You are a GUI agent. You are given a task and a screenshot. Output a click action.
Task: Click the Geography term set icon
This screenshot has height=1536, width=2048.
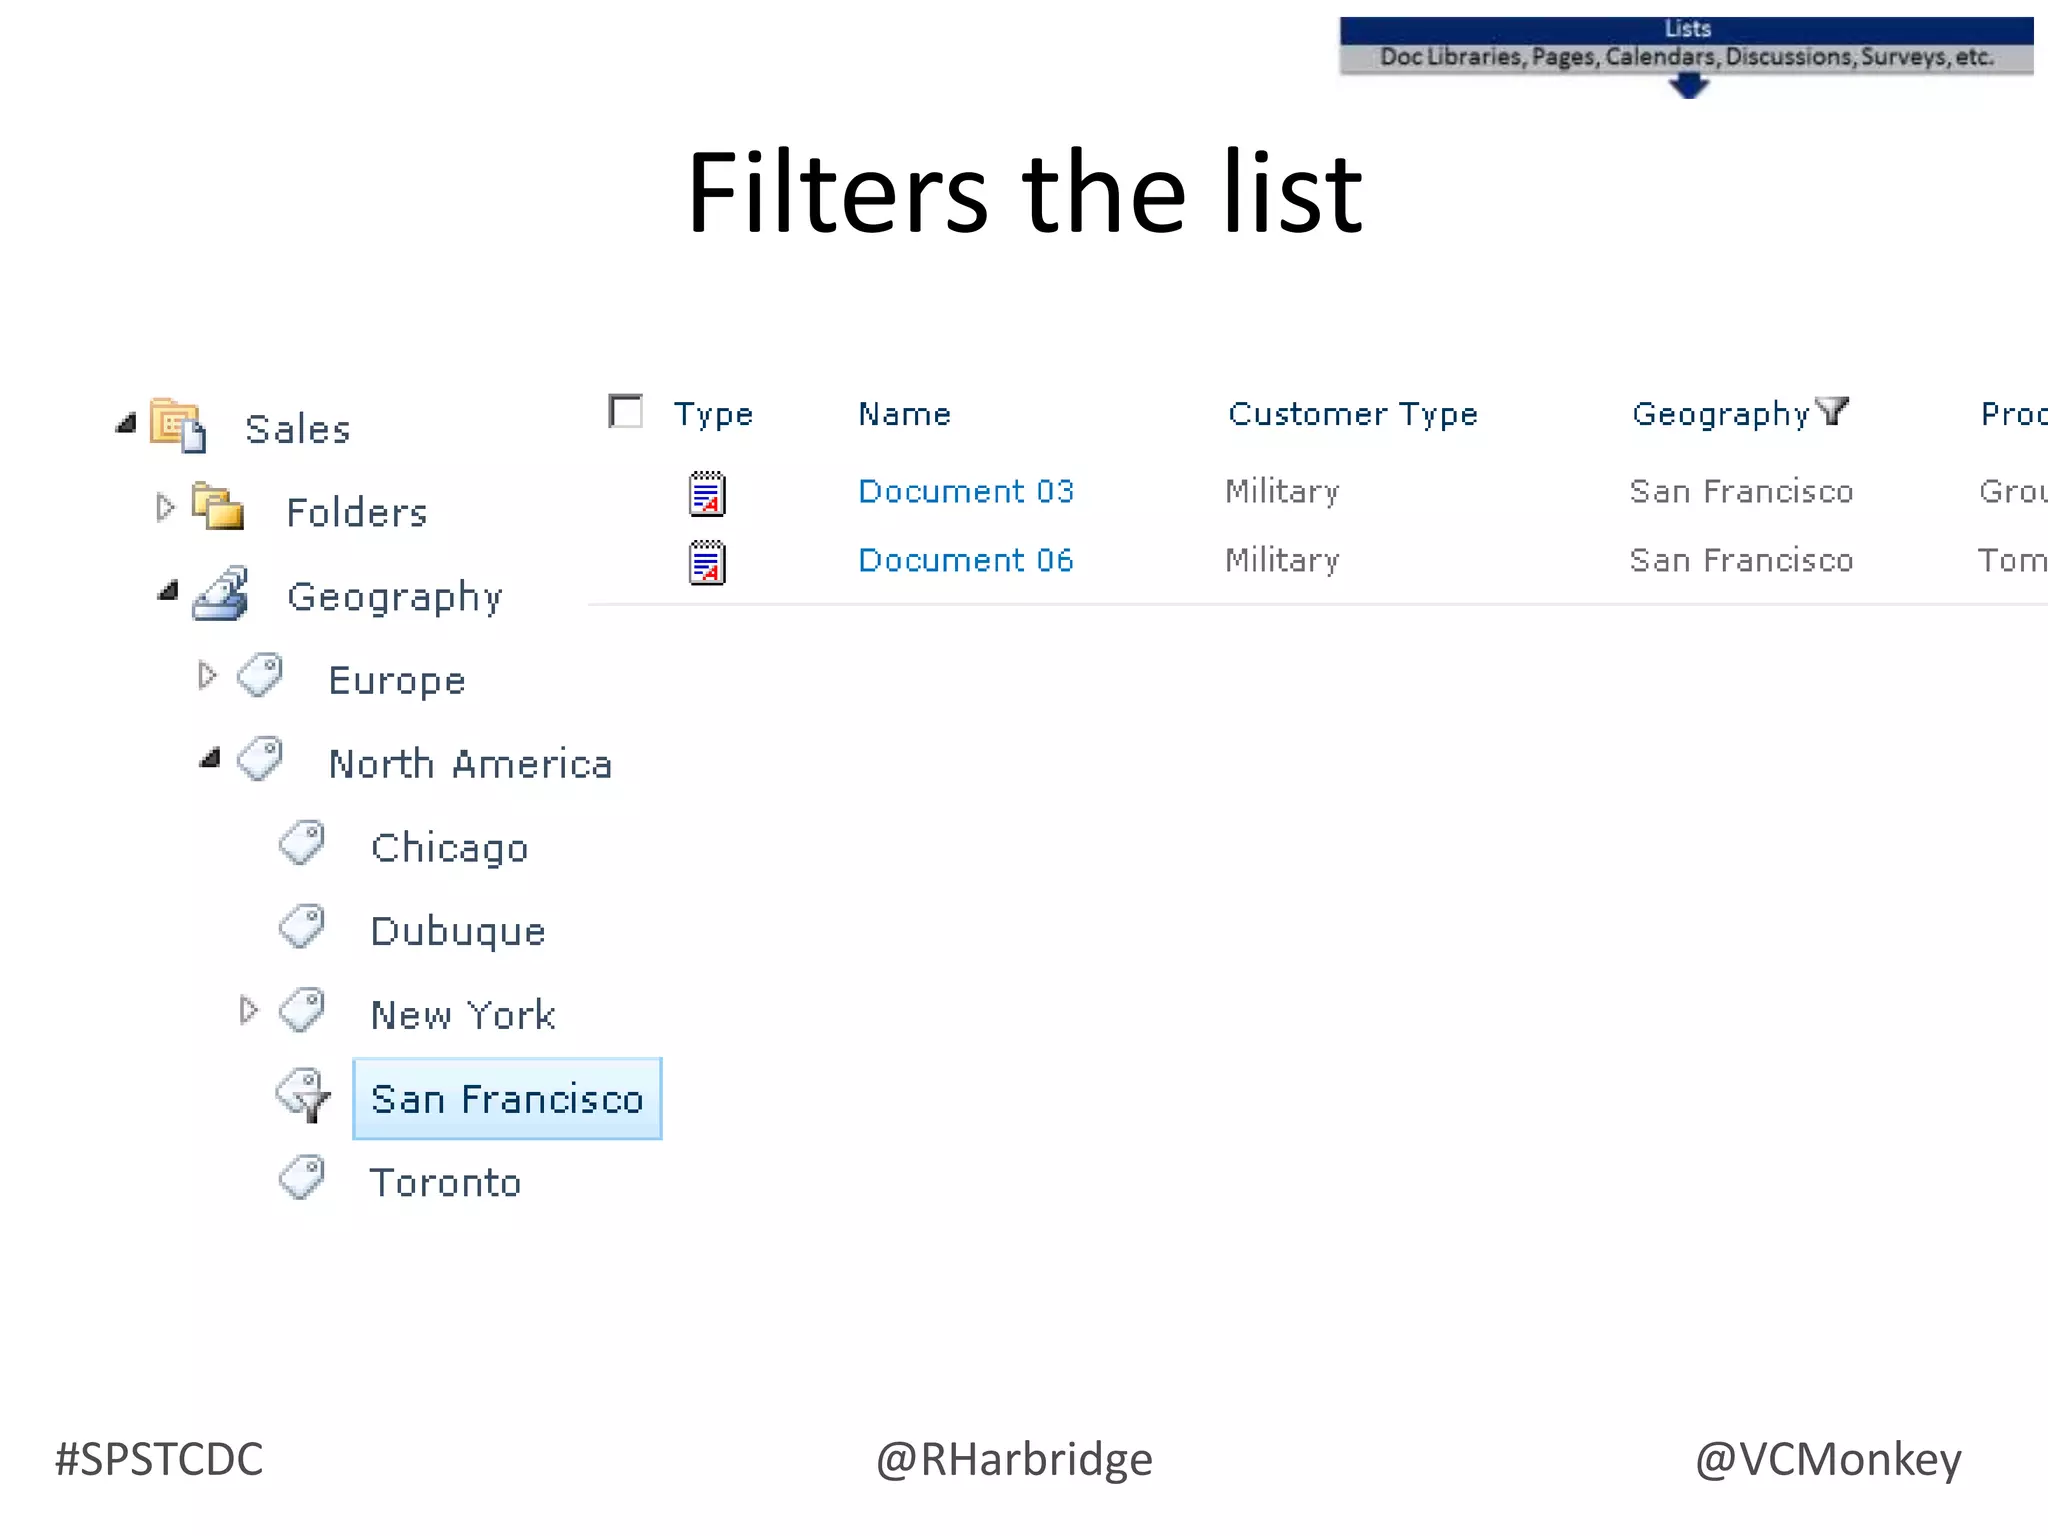221,593
